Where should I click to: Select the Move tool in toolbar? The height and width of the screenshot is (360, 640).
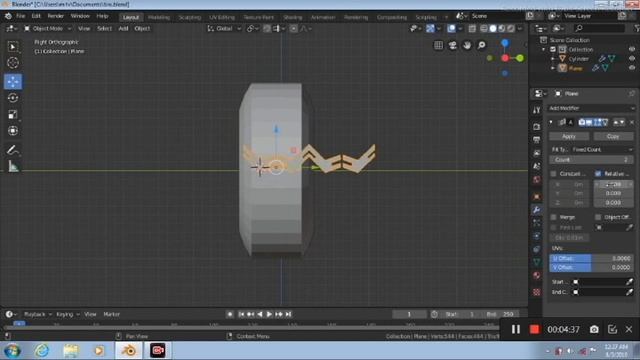[13, 82]
